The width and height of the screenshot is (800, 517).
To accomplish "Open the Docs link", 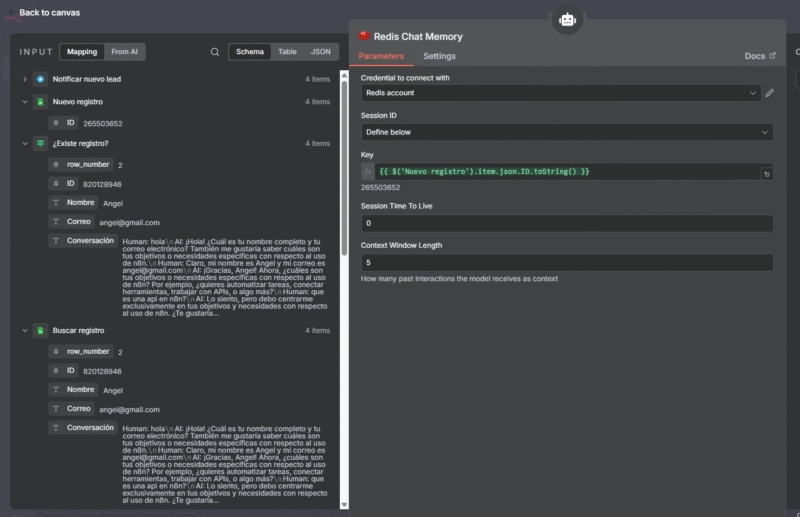I will [759, 57].
